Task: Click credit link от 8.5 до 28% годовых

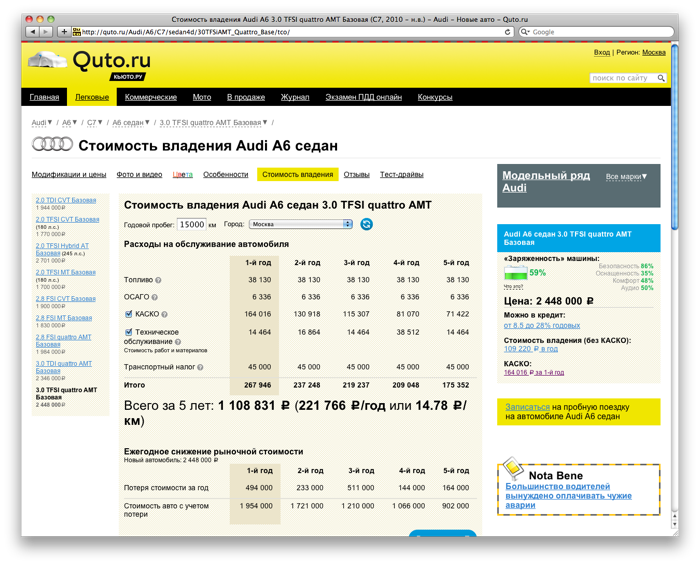Action: tap(542, 325)
